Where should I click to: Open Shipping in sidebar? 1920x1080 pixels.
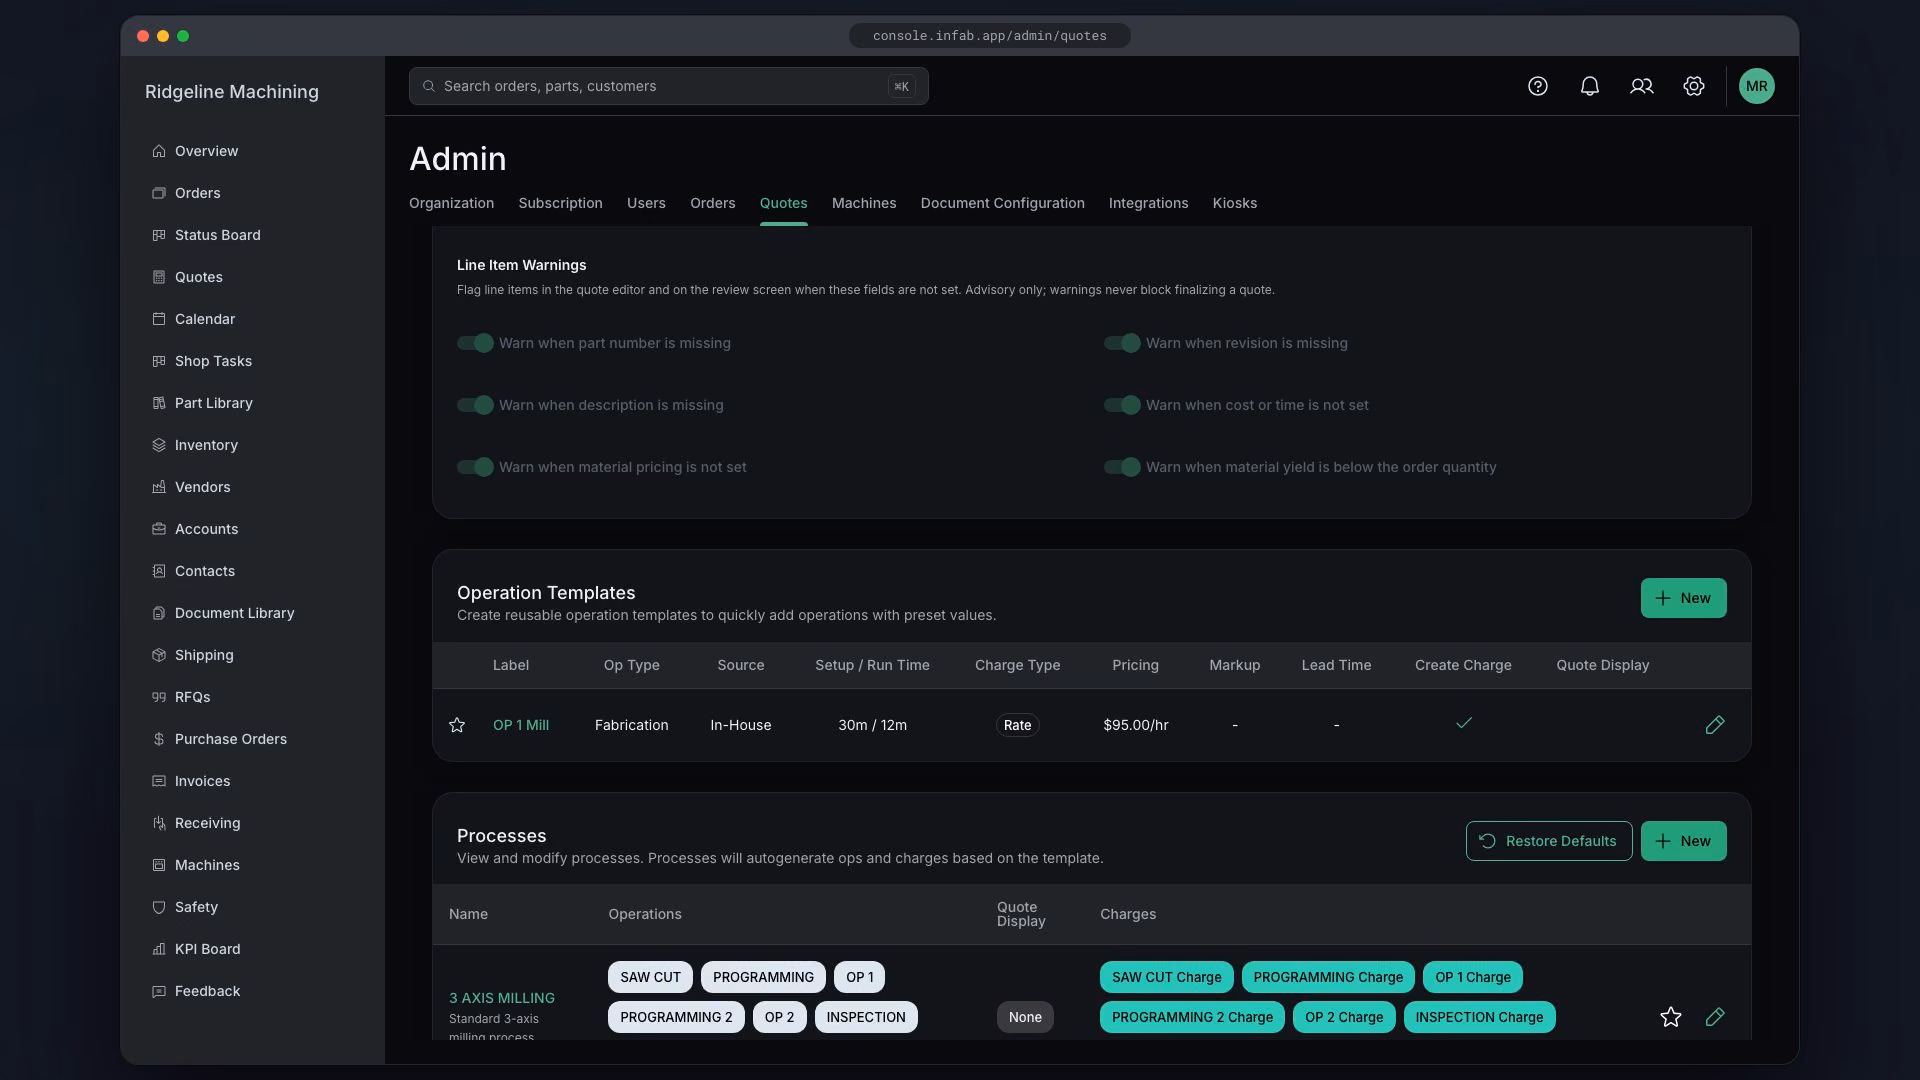click(204, 655)
